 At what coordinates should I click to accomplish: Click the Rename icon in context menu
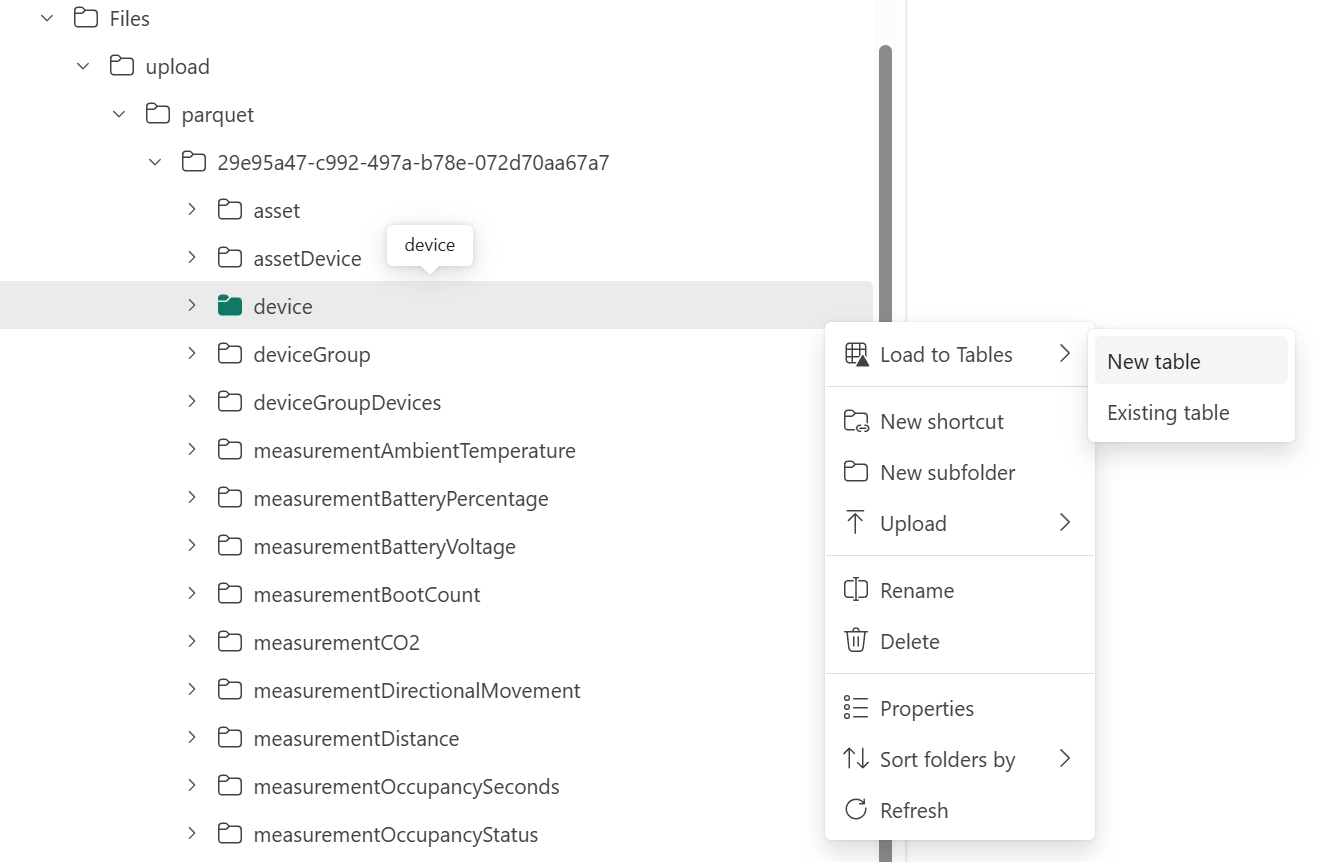point(856,590)
